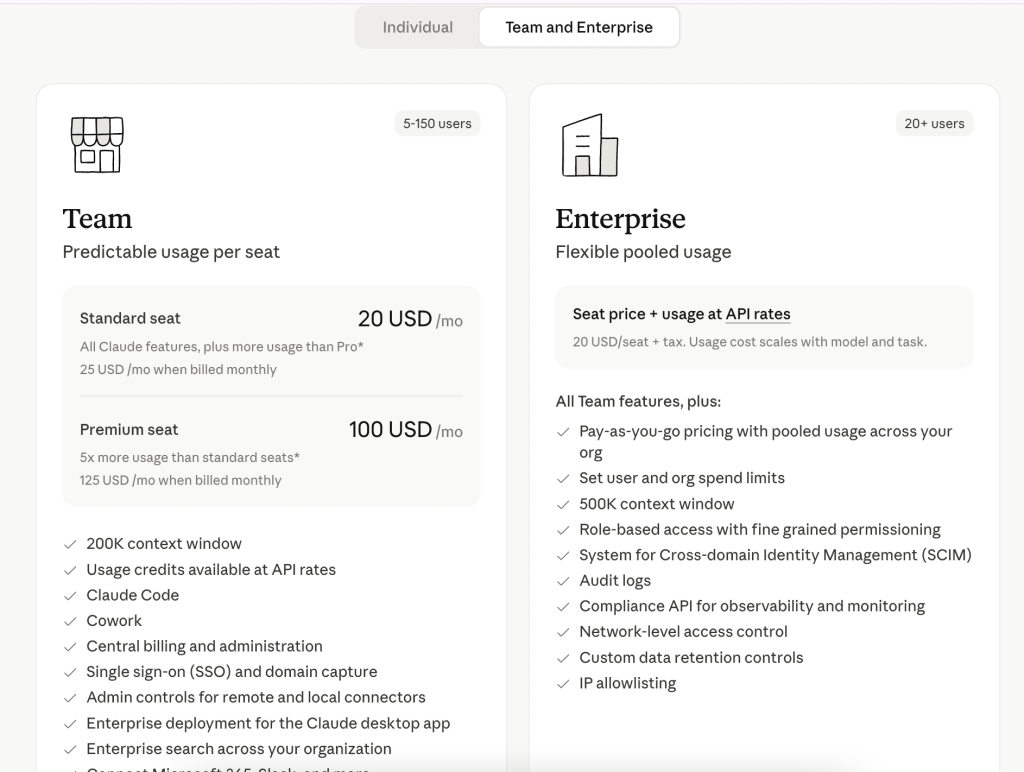This screenshot has height=772, width=1024.
Task: Click '5x more usage than standard seats*'
Action: point(189,458)
